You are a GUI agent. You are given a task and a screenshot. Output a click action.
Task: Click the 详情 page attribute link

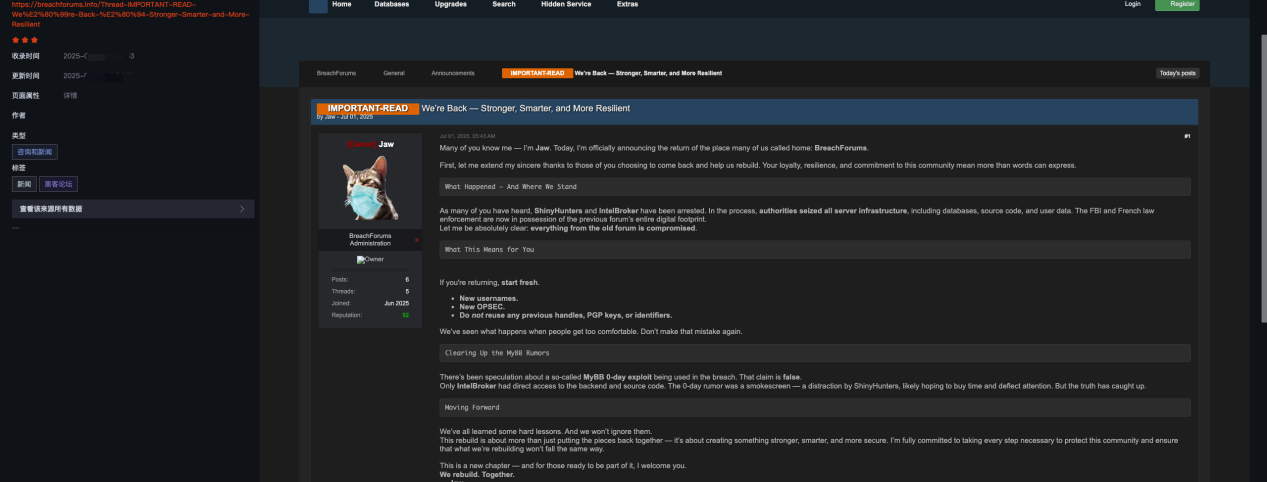[x=70, y=96]
